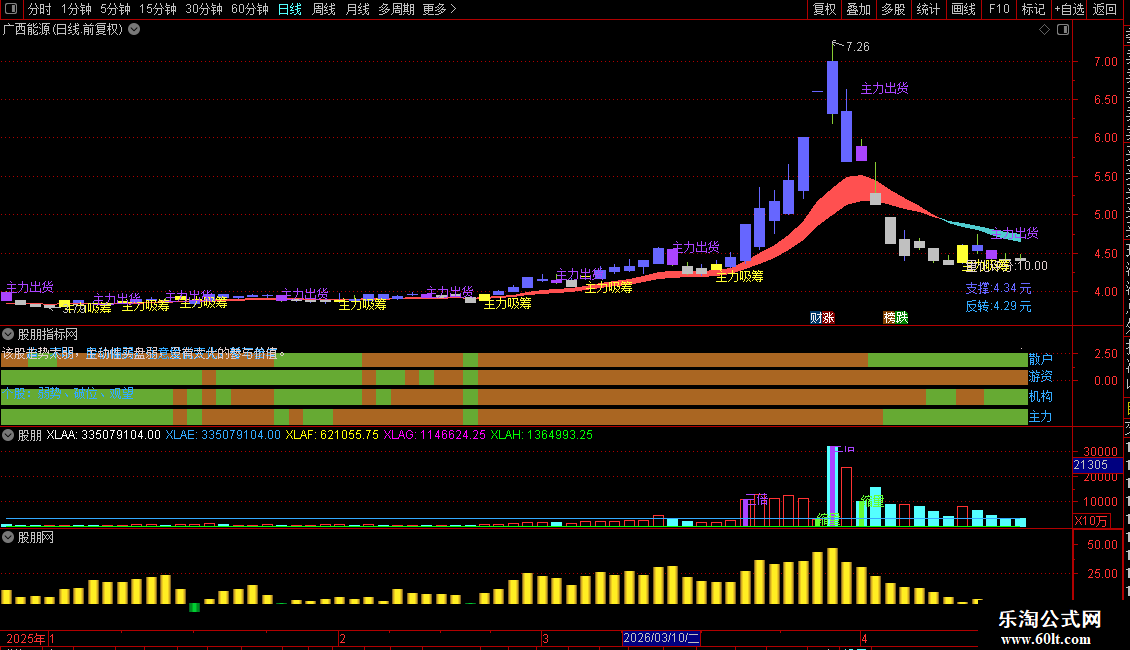Click the 散户 row label
The width and height of the screenshot is (1130, 650).
coord(1041,359)
